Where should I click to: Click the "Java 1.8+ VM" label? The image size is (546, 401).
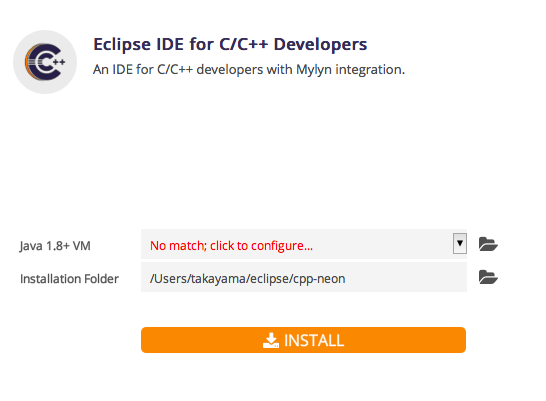tap(55, 246)
